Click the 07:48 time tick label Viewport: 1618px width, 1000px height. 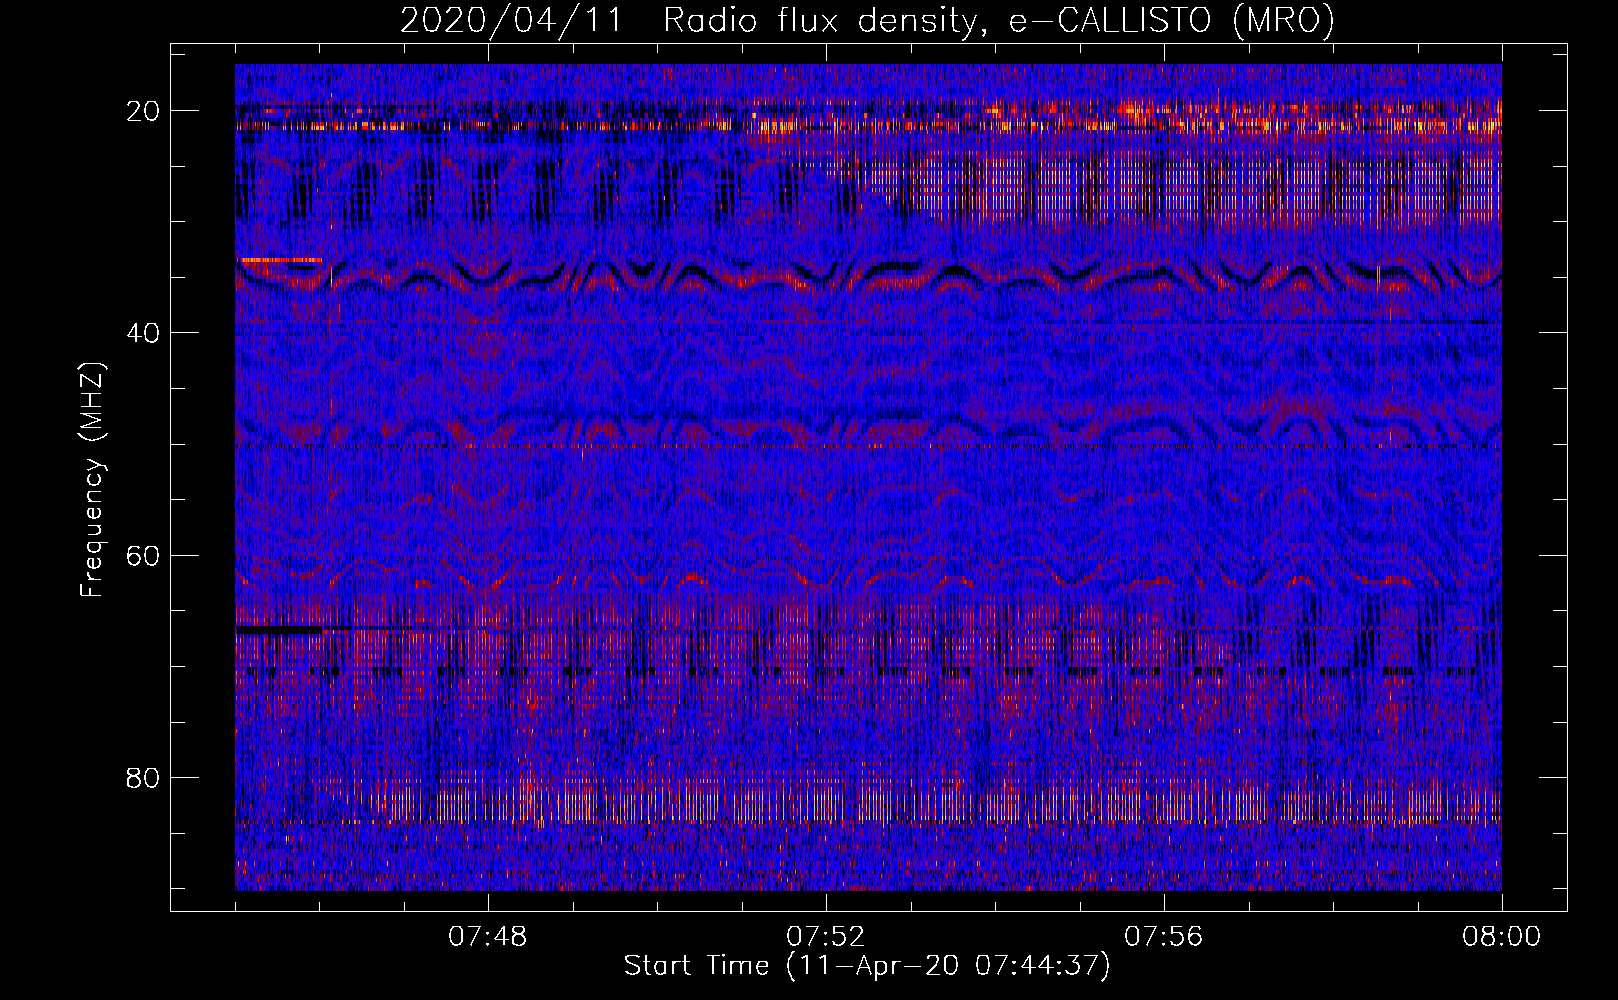point(488,937)
